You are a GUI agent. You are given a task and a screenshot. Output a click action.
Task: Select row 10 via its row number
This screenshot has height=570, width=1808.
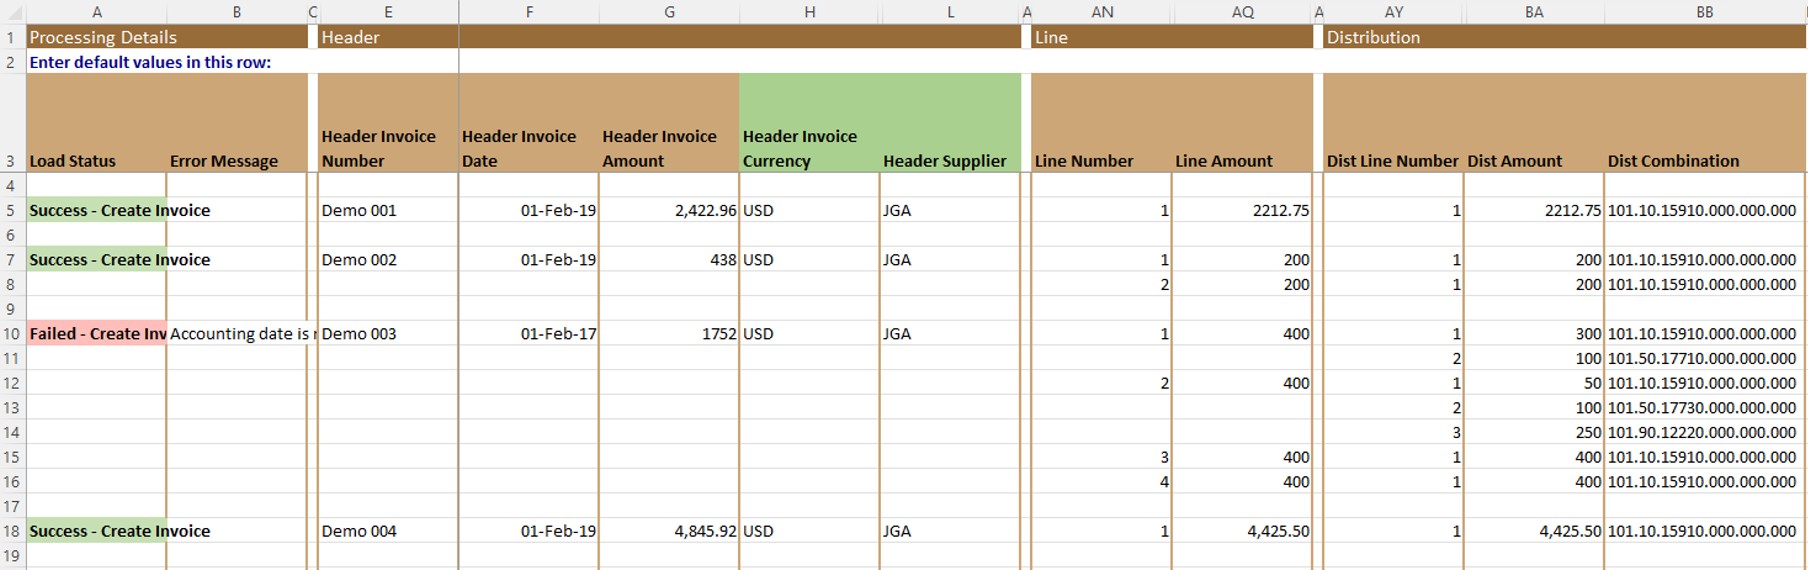coord(11,333)
